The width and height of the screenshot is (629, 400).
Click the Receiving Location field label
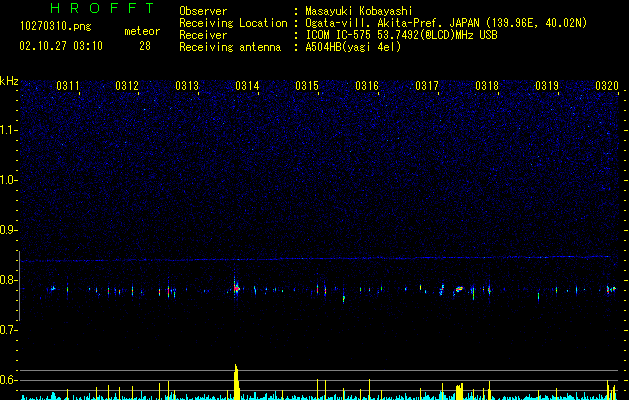tap(233, 23)
